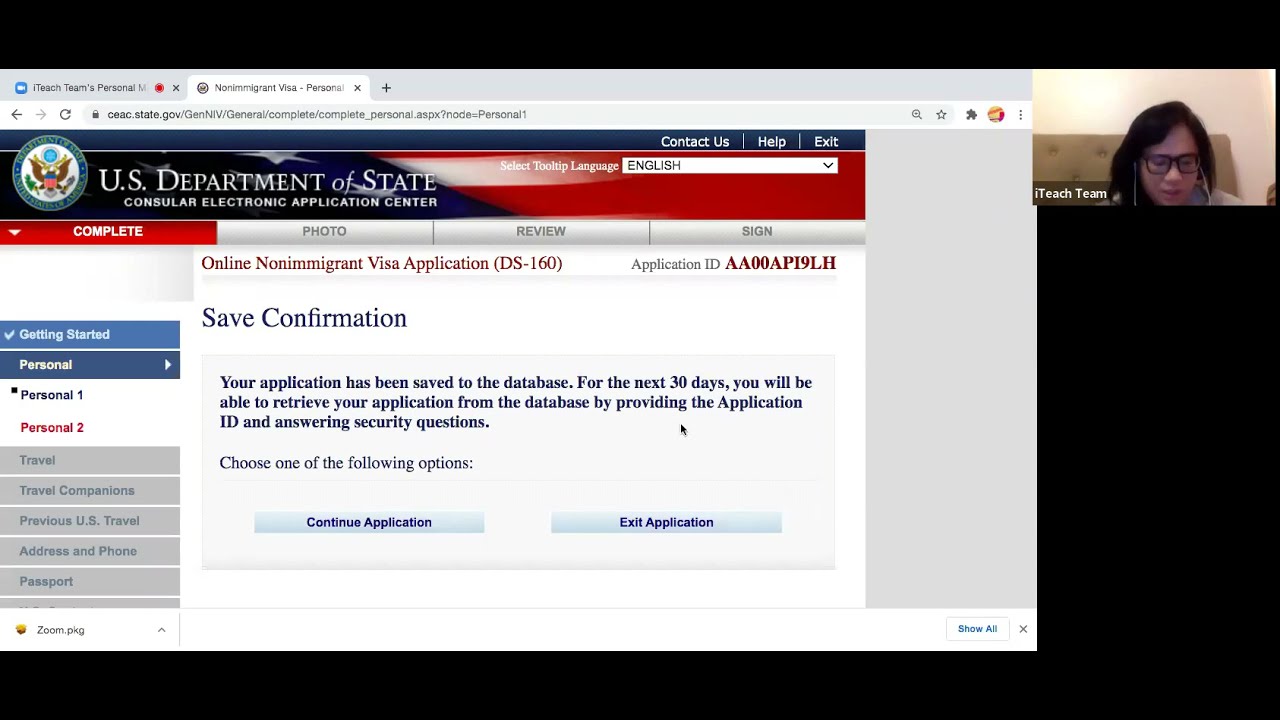Expand the Zoom.pkg download options chevron
This screenshot has width=1280, height=720.
point(161,630)
